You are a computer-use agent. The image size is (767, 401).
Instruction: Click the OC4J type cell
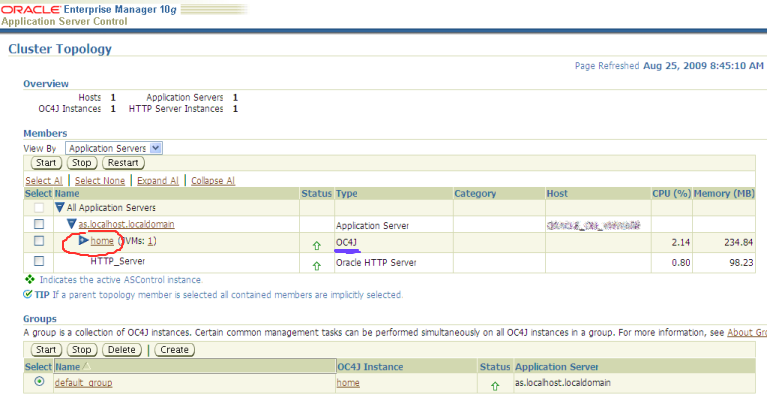pyautogui.click(x=346, y=243)
